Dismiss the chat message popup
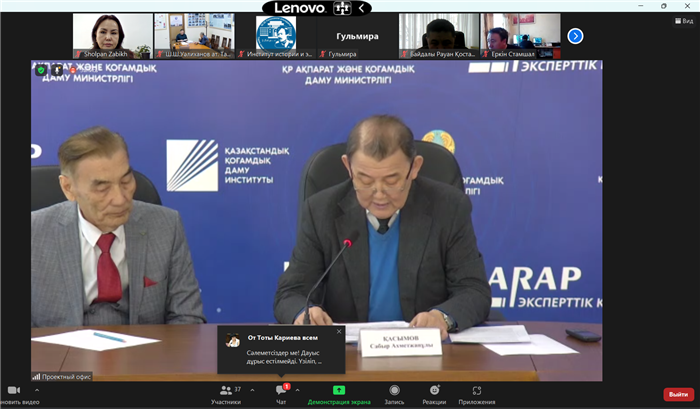 [338, 331]
